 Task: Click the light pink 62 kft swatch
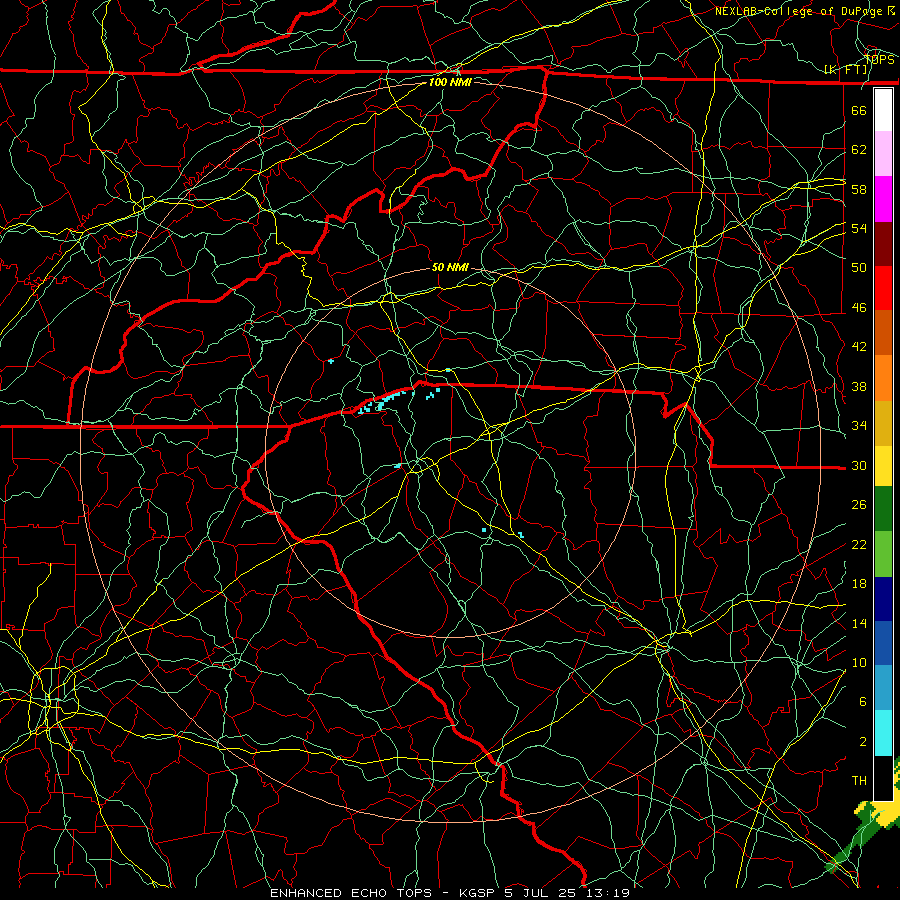coord(883,154)
